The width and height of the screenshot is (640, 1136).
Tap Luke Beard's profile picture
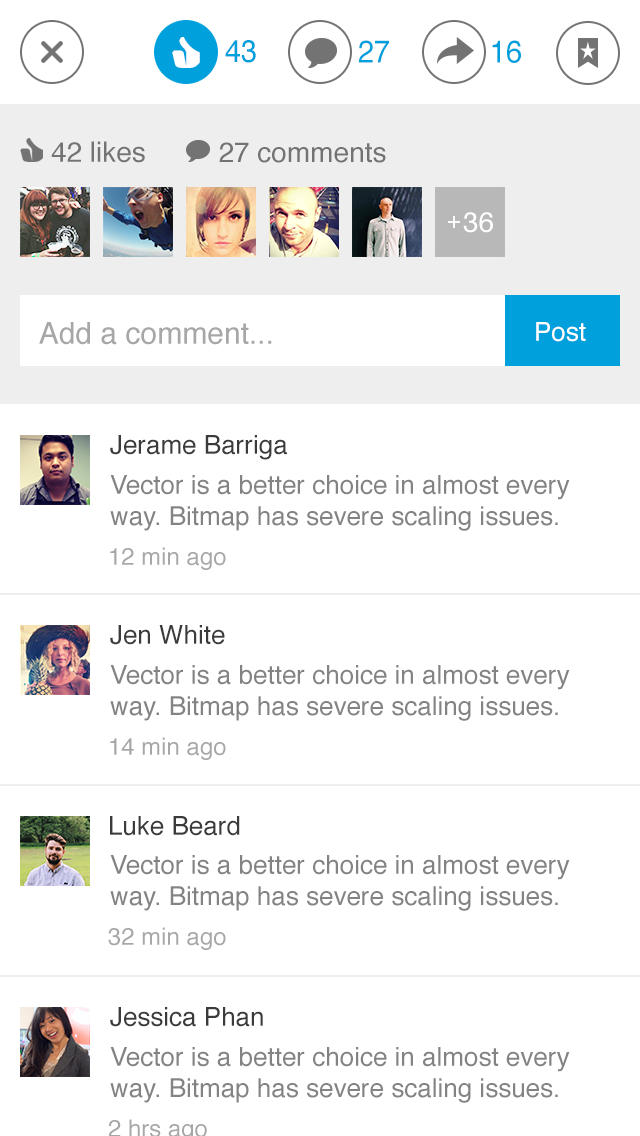54,851
